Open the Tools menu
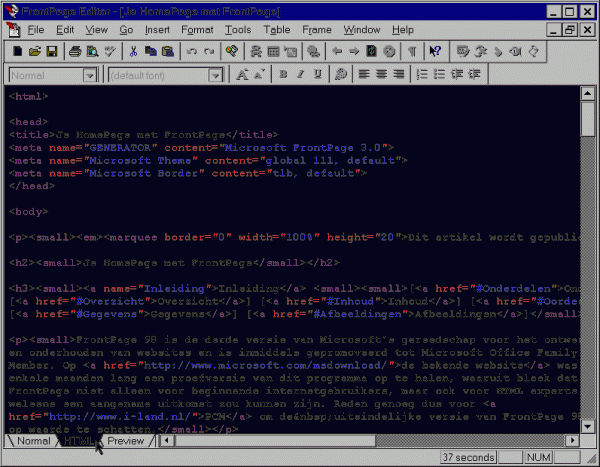 (x=238, y=30)
